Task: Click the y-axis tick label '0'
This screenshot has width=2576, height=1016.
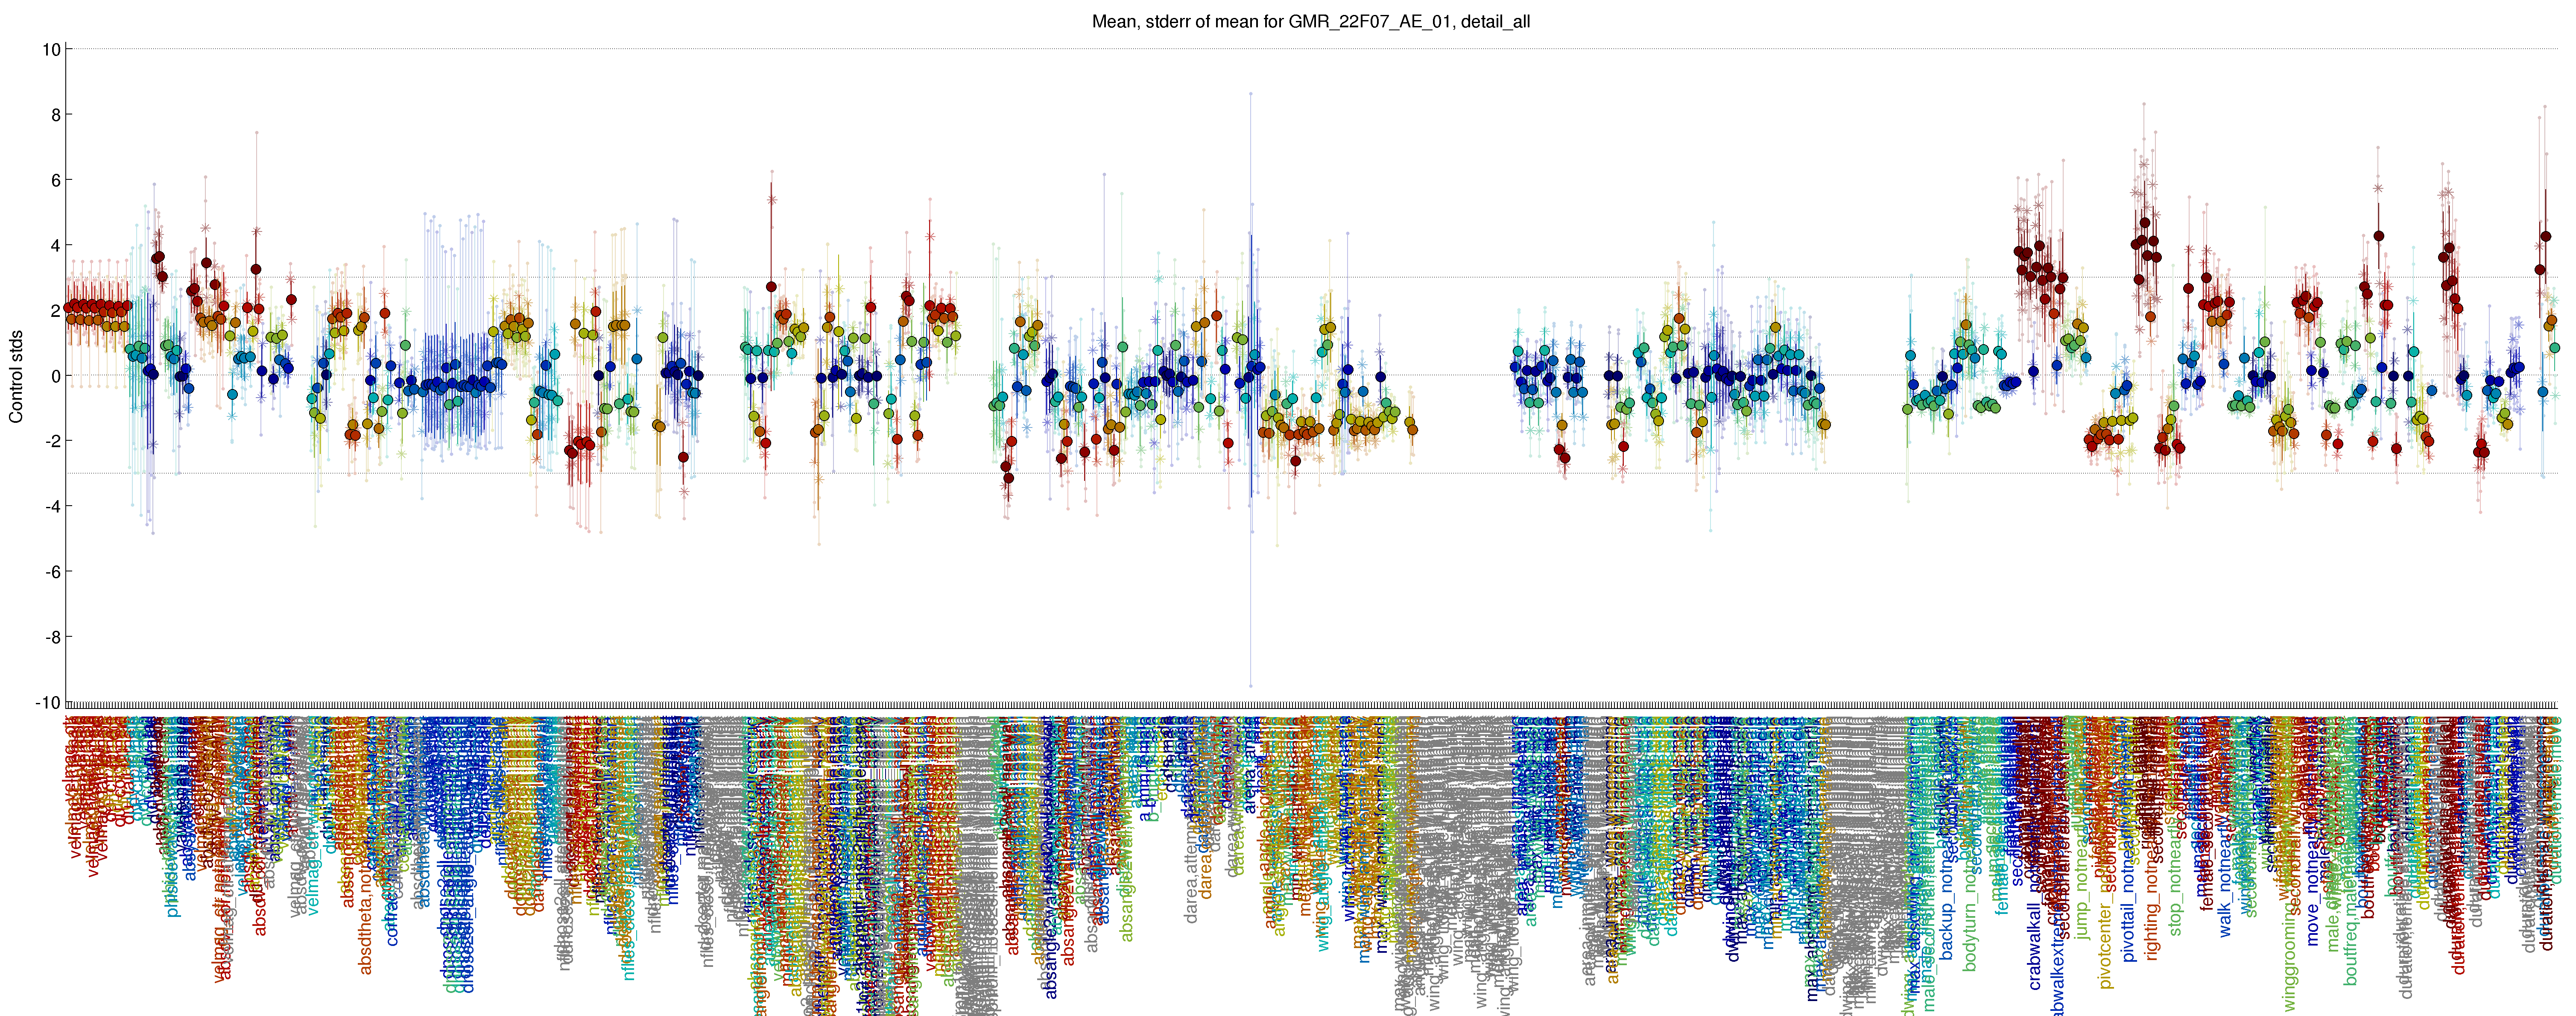Action: [56, 376]
